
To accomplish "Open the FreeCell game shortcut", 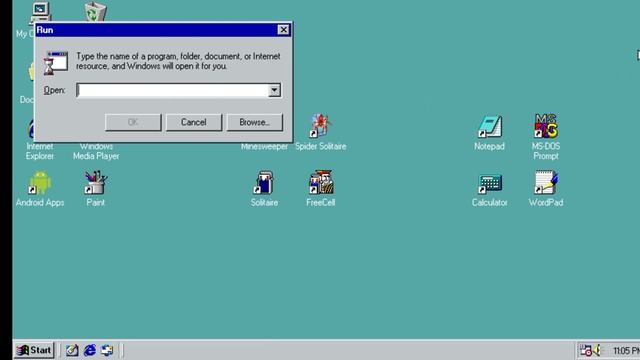I will (x=320, y=183).
